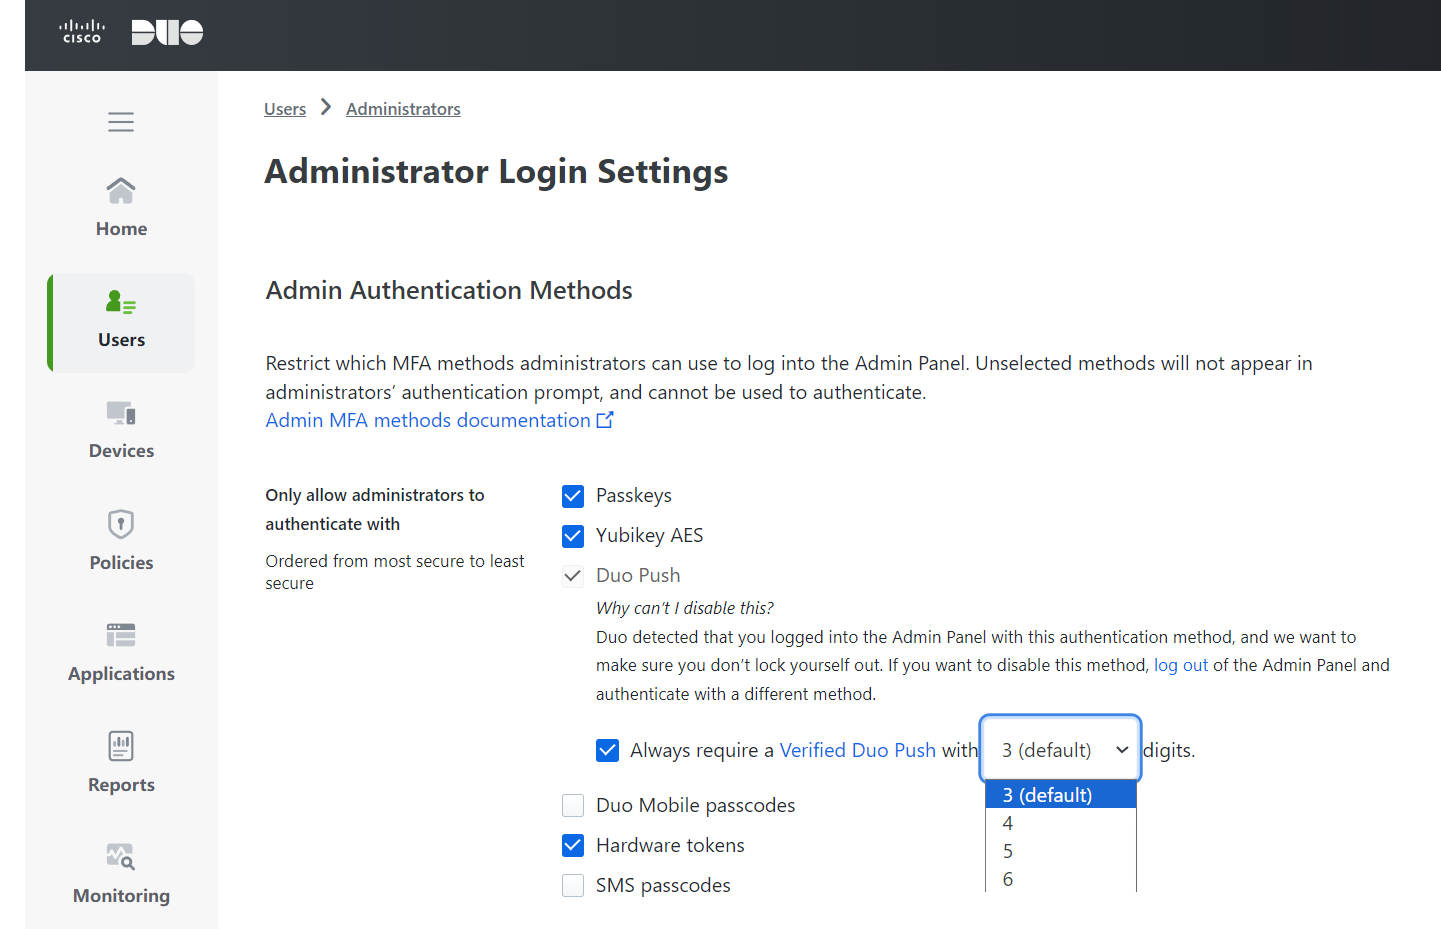Toggle the Hardware tokens checkbox
The width and height of the screenshot is (1441, 929).
[x=573, y=846]
